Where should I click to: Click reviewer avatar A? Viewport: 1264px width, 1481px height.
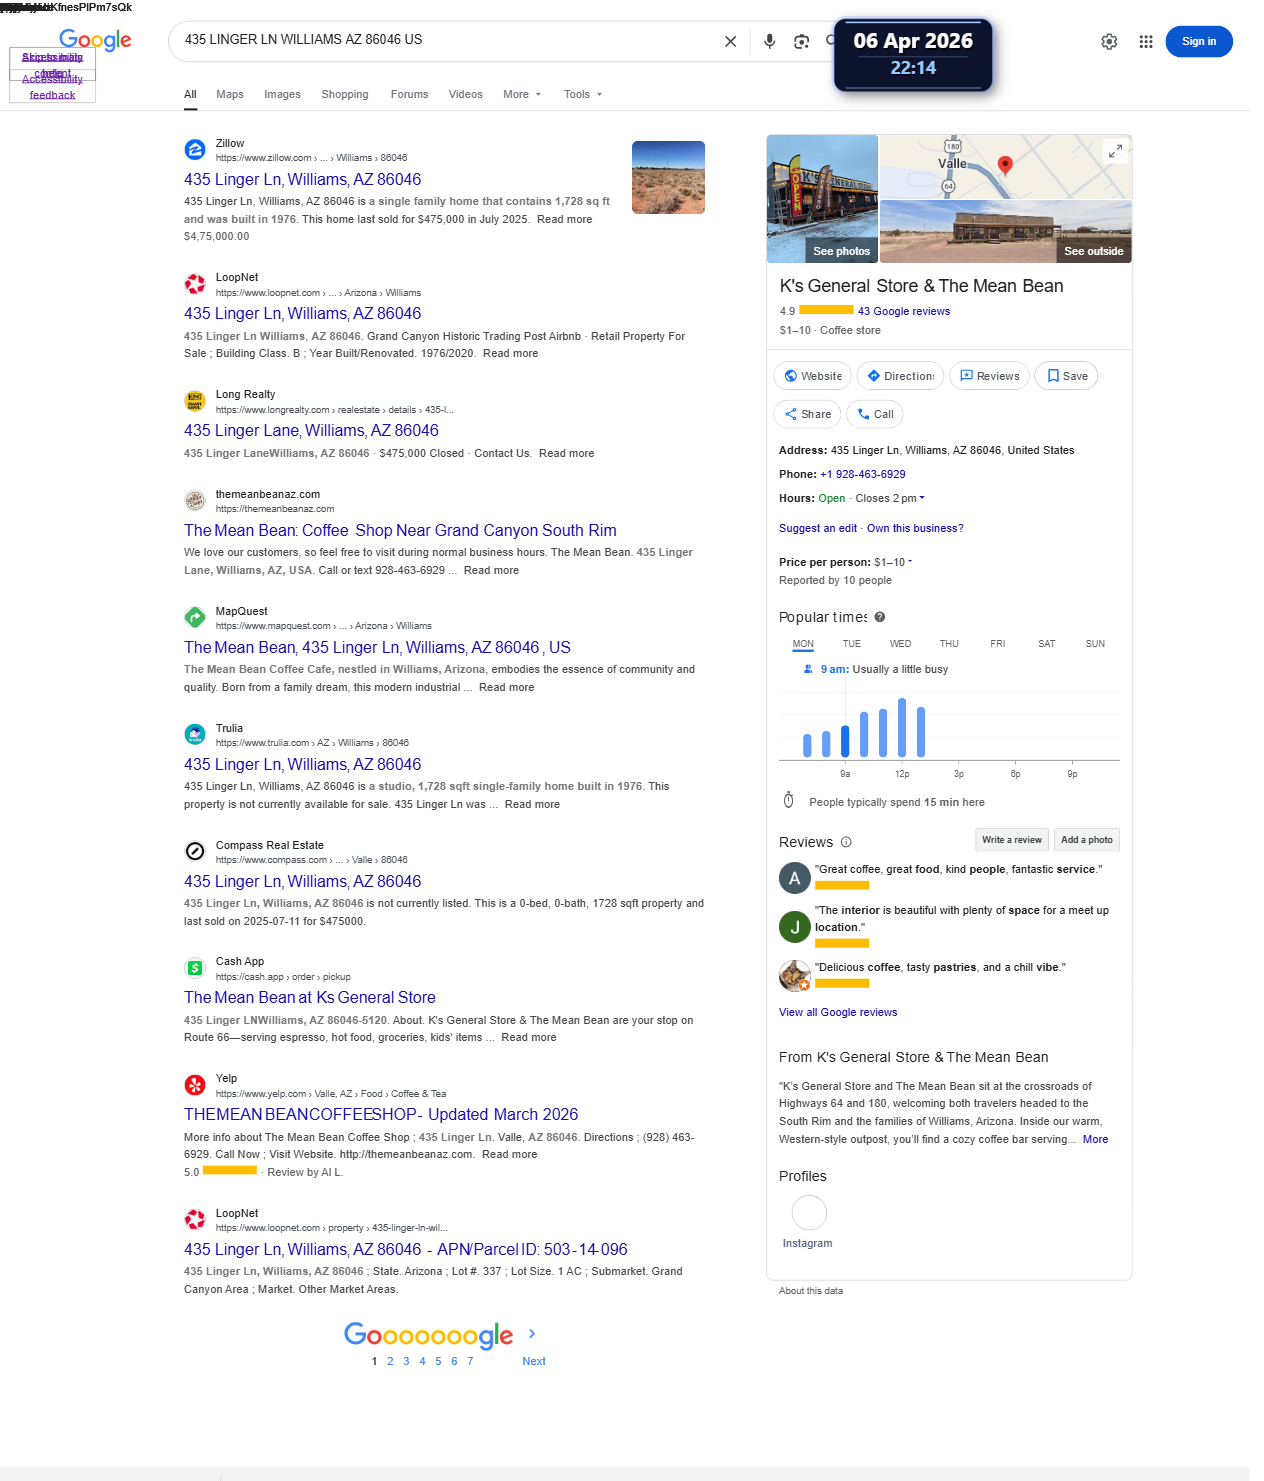[795, 878]
